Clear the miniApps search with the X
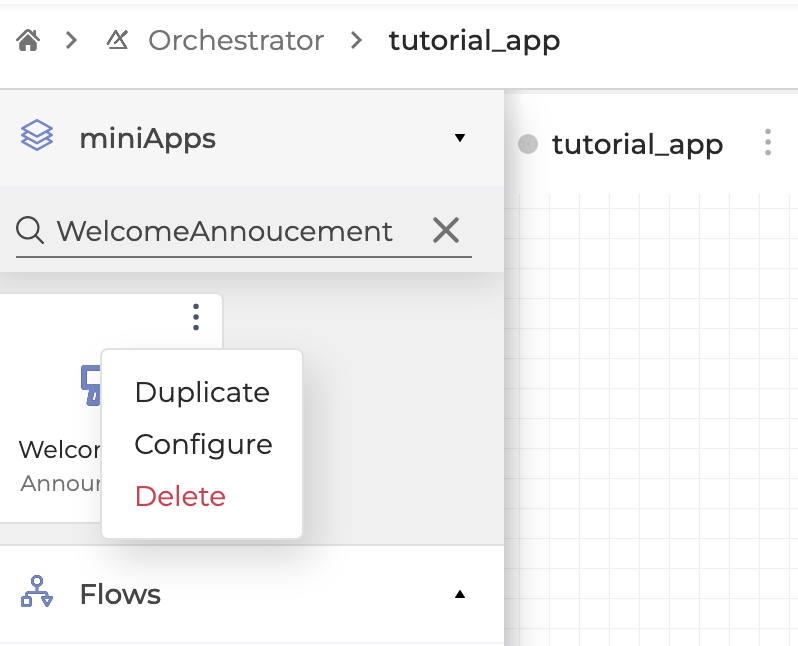This screenshot has height=646, width=798. [x=445, y=231]
